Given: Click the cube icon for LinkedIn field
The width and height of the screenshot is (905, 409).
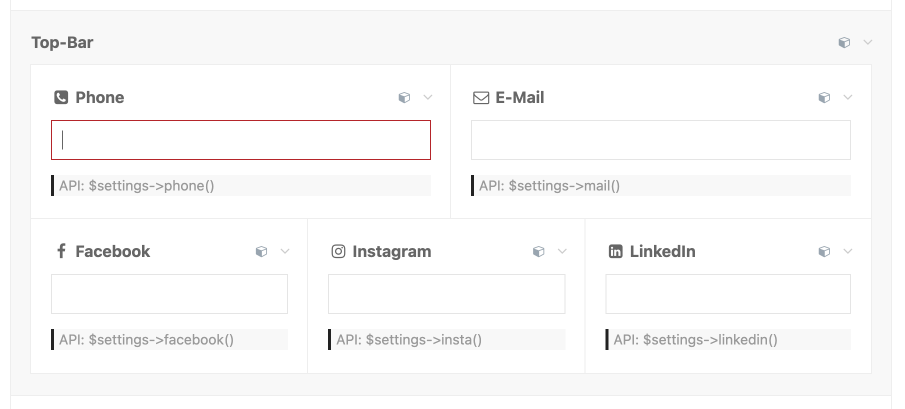Looking at the screenshot, I should 824,252.
